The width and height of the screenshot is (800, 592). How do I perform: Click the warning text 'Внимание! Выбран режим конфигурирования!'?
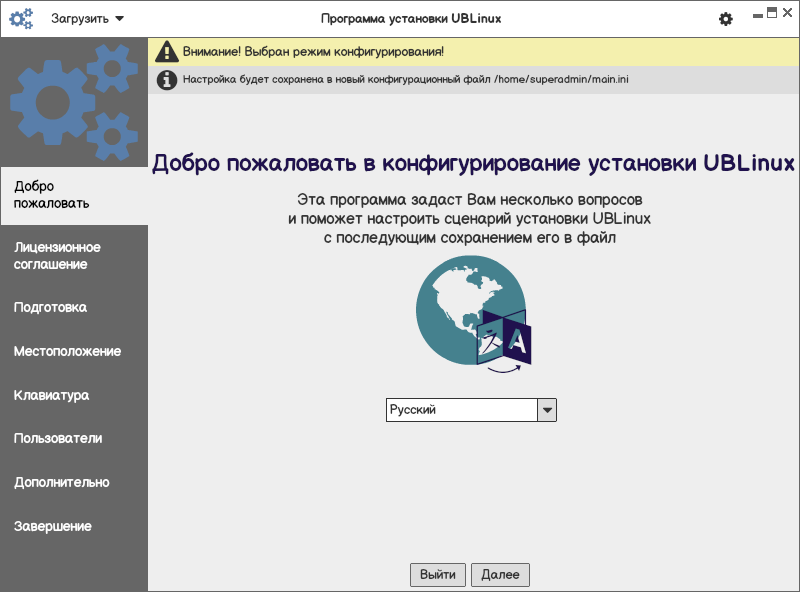(313, 52)
